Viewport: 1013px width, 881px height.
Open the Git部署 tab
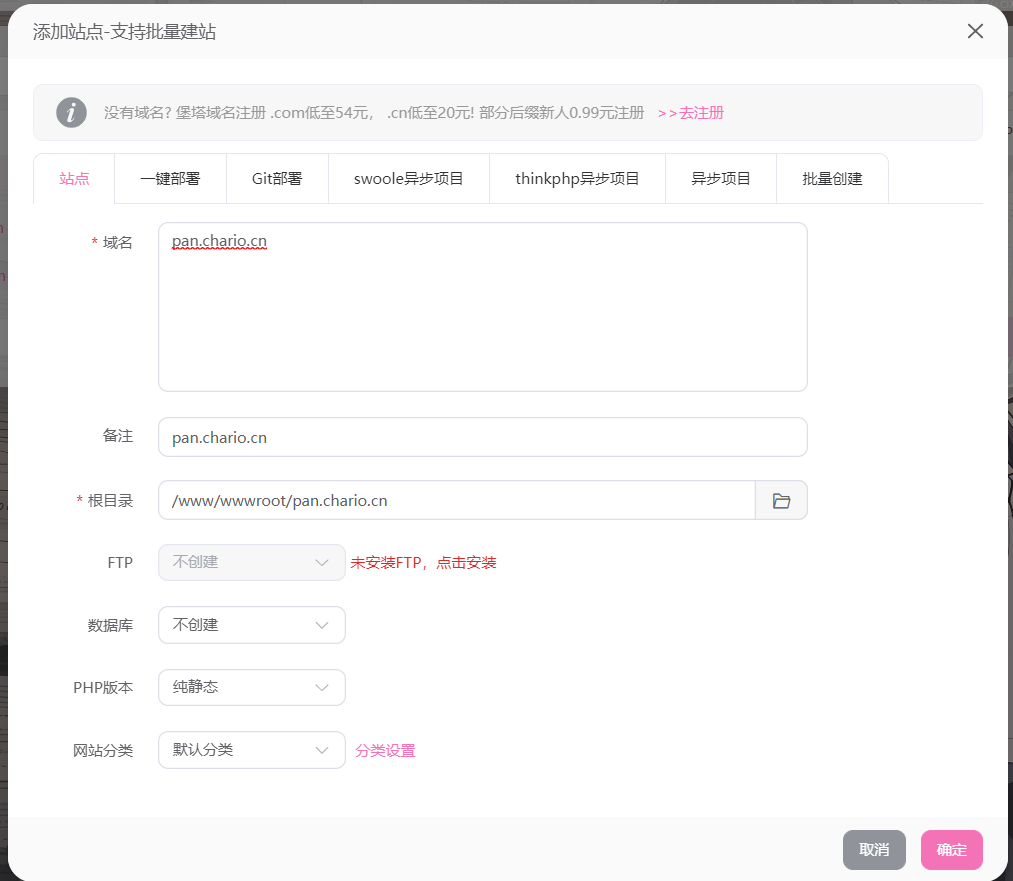coord(277,178)
